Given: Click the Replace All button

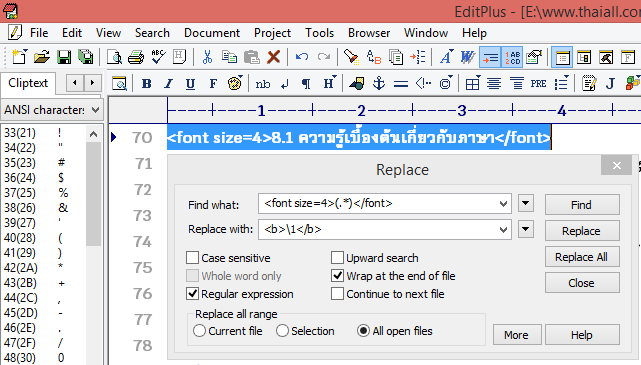Looking at the screenshot, I should pyautogui.click(x=582, y=257).
